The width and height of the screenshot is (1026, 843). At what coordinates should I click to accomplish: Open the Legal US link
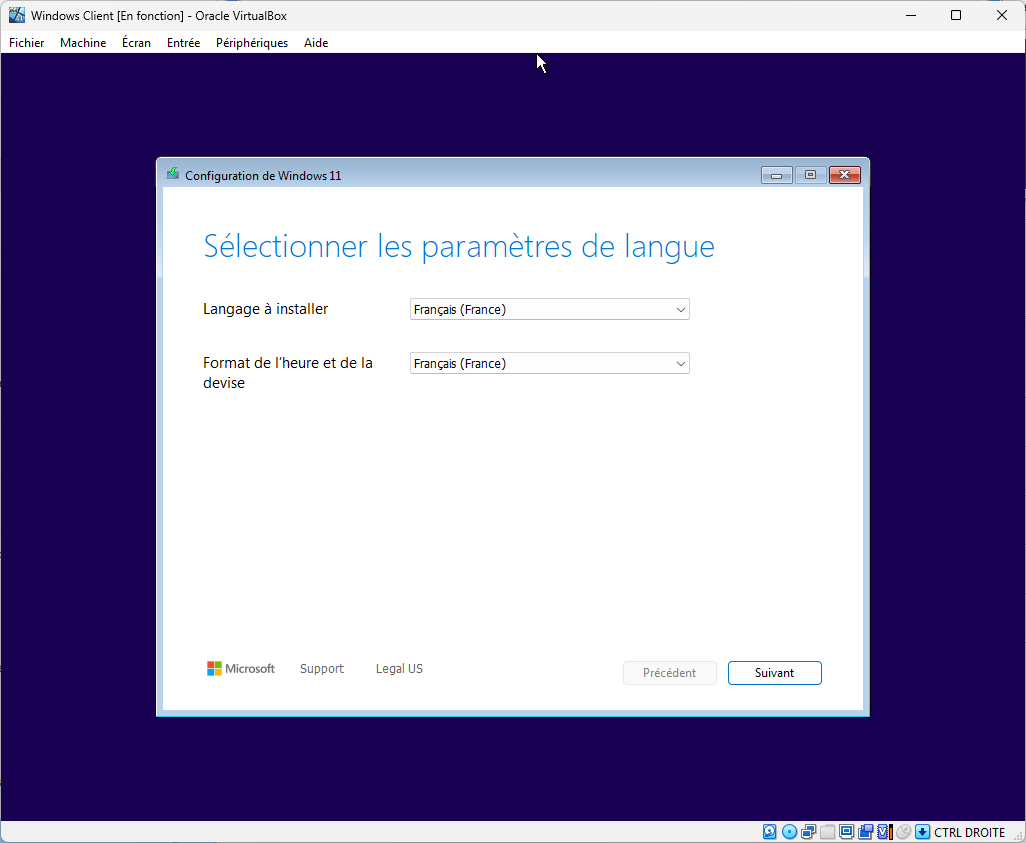click(x=399, y=668)
